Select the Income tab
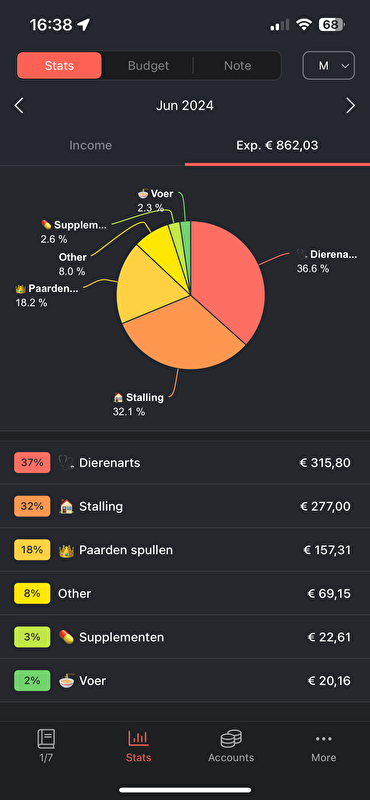The width and height of the screenshot is (370, 800). pos(90,145)
